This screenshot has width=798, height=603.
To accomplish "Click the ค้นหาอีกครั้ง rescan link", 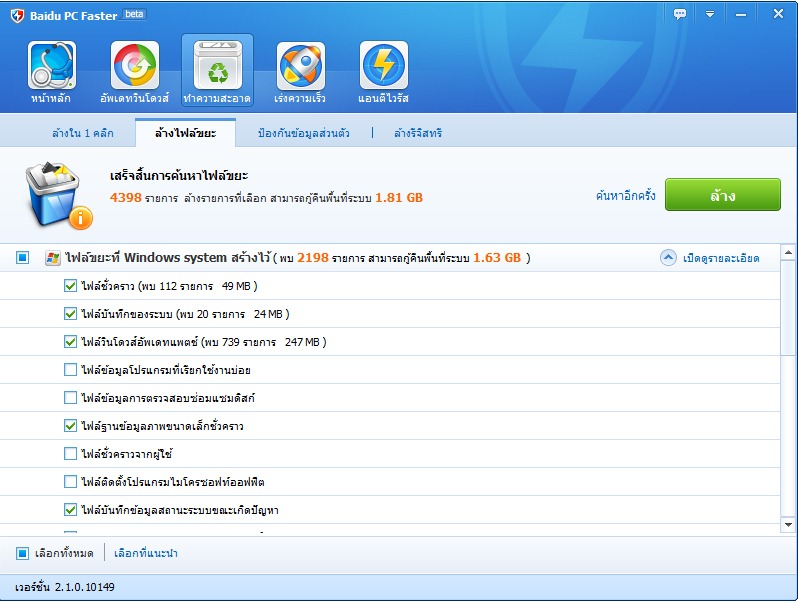I will 625,195.
